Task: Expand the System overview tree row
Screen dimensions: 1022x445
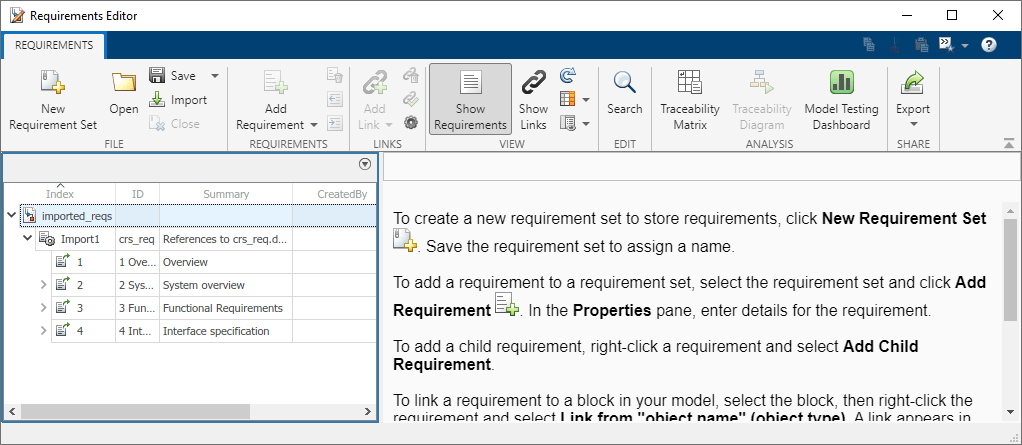Action: [43, 285]
